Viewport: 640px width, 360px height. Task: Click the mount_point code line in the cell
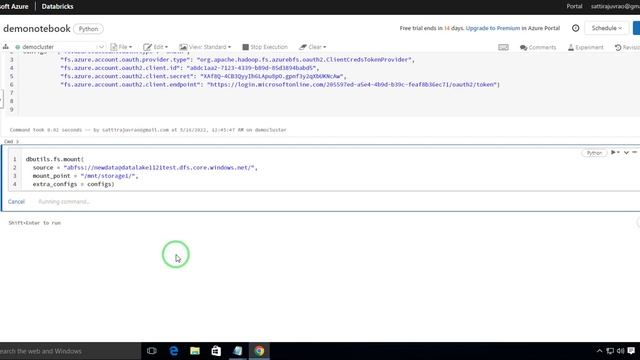tap(85, 176)
